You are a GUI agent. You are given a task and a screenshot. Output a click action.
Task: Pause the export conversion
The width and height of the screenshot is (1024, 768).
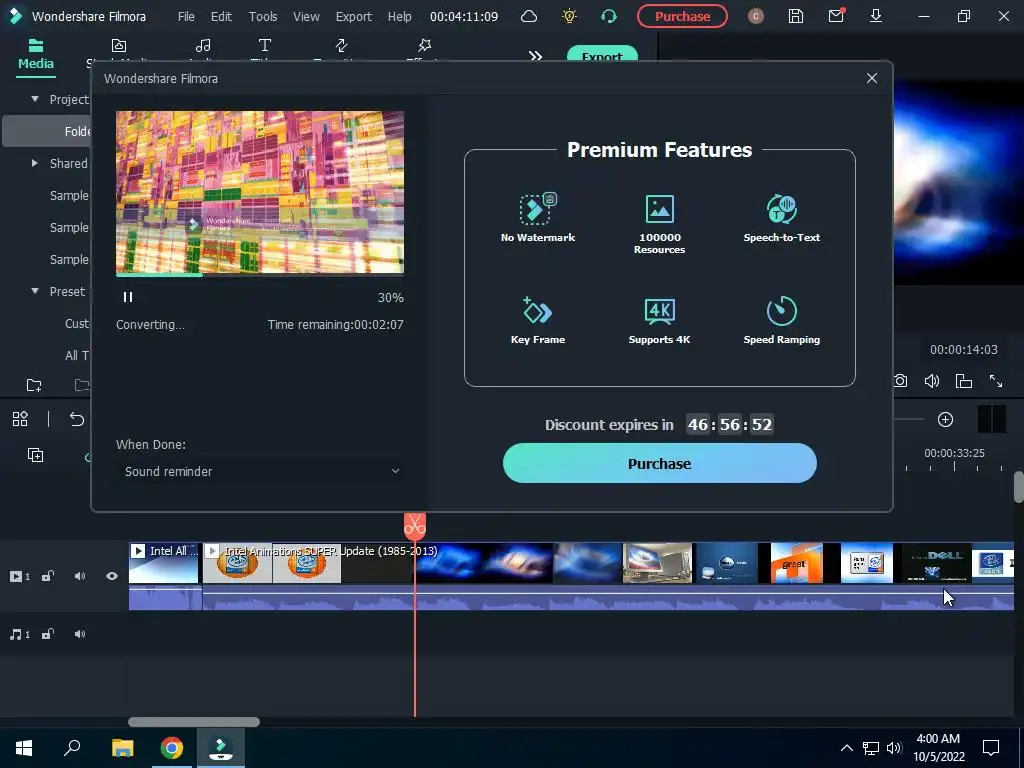(128, 297)
